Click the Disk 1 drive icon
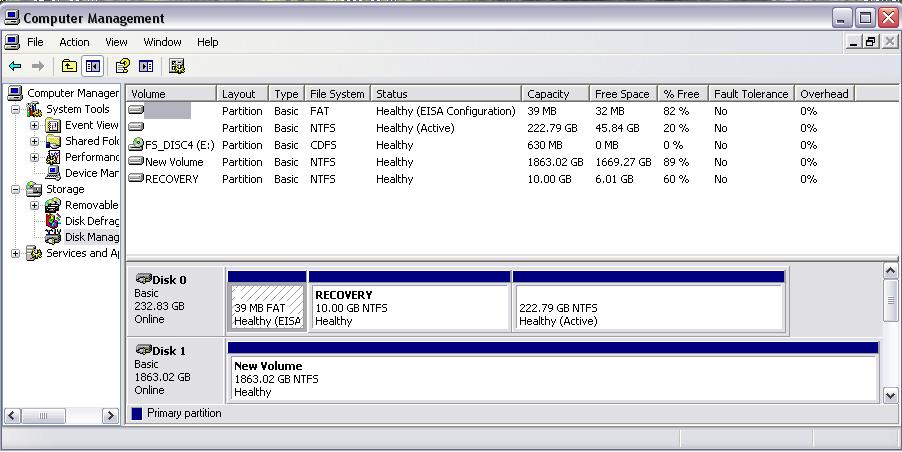902x452 pixels. point(143,350)
